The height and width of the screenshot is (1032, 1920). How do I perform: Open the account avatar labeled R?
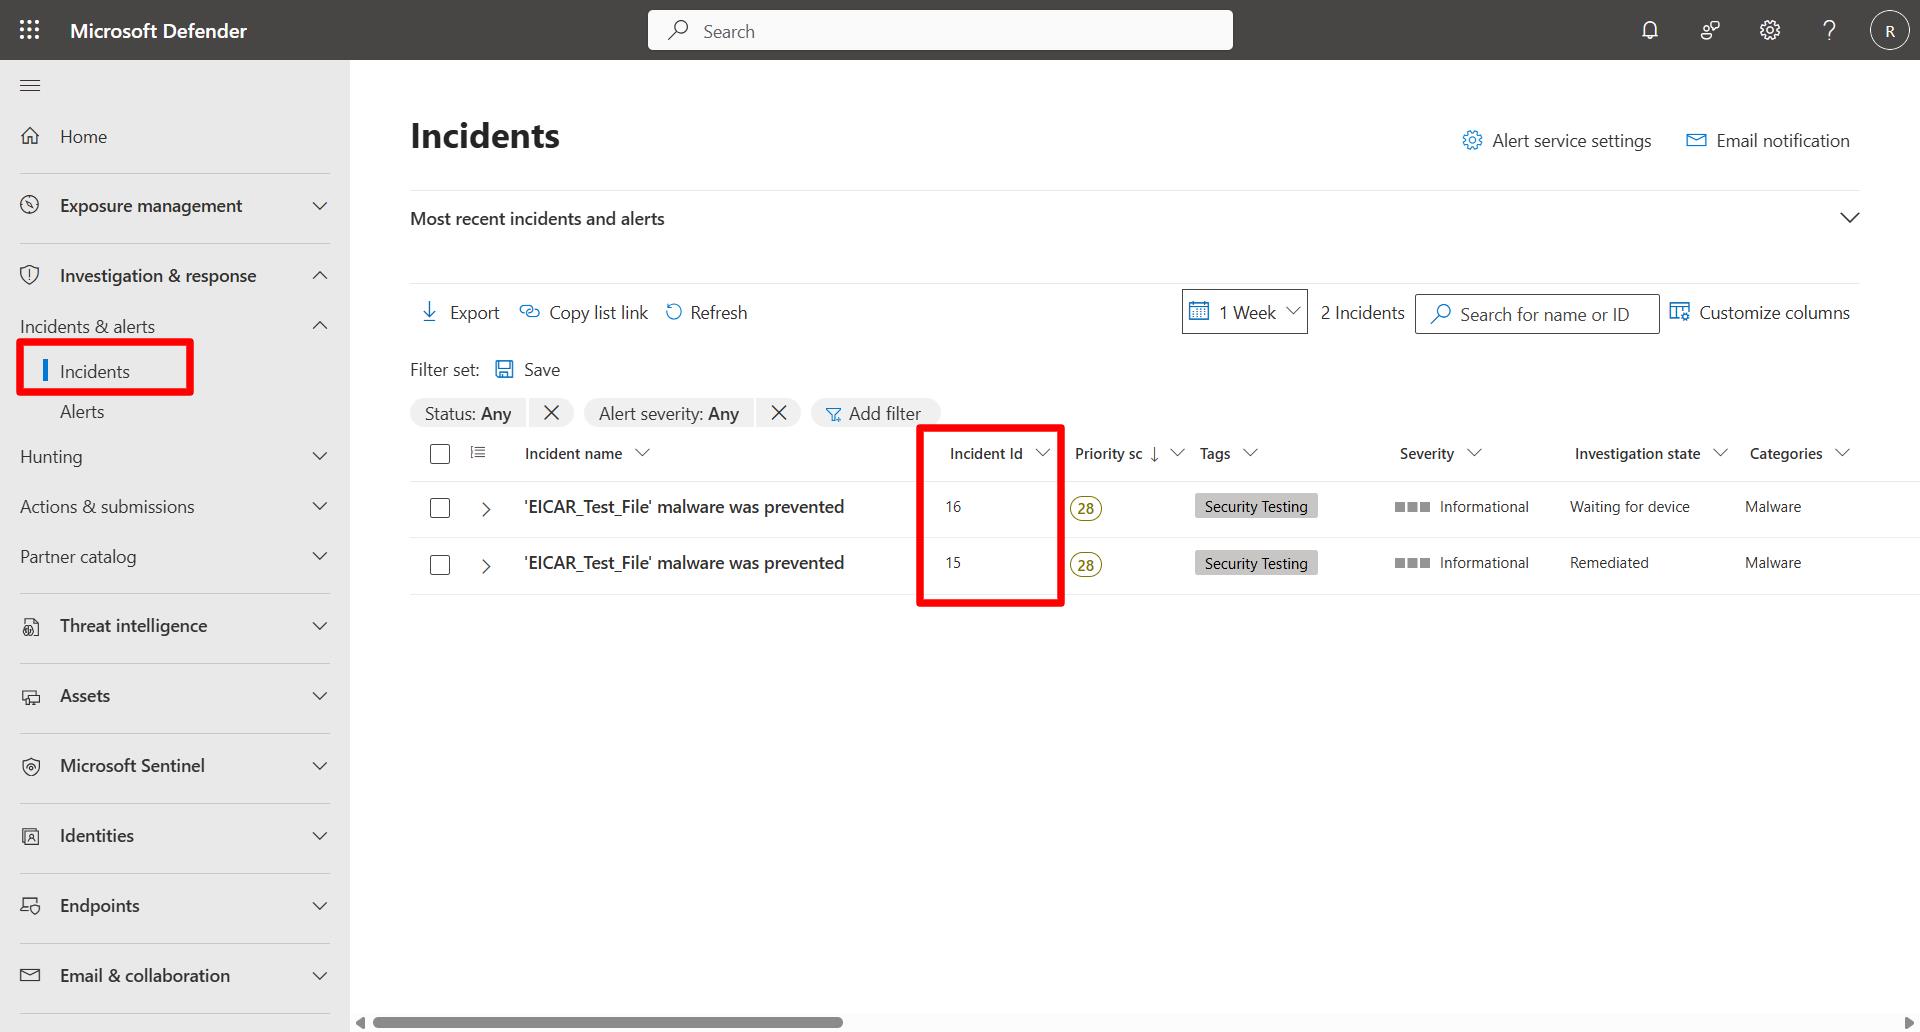coord(1889,30)
